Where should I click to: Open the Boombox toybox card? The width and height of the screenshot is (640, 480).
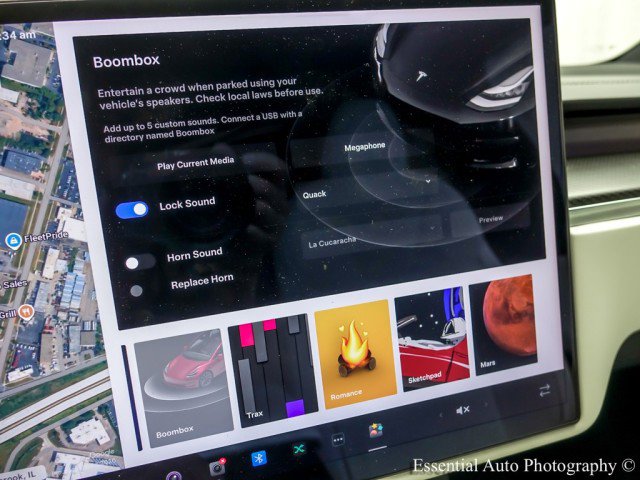tap(182, 388)
